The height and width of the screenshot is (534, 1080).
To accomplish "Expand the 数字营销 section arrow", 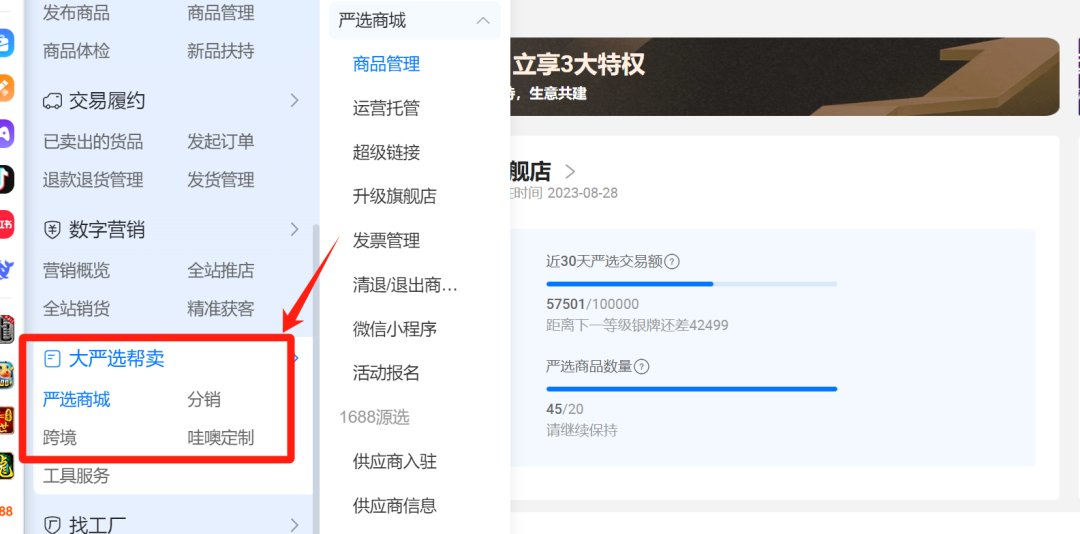I will [x=295, y=229].
